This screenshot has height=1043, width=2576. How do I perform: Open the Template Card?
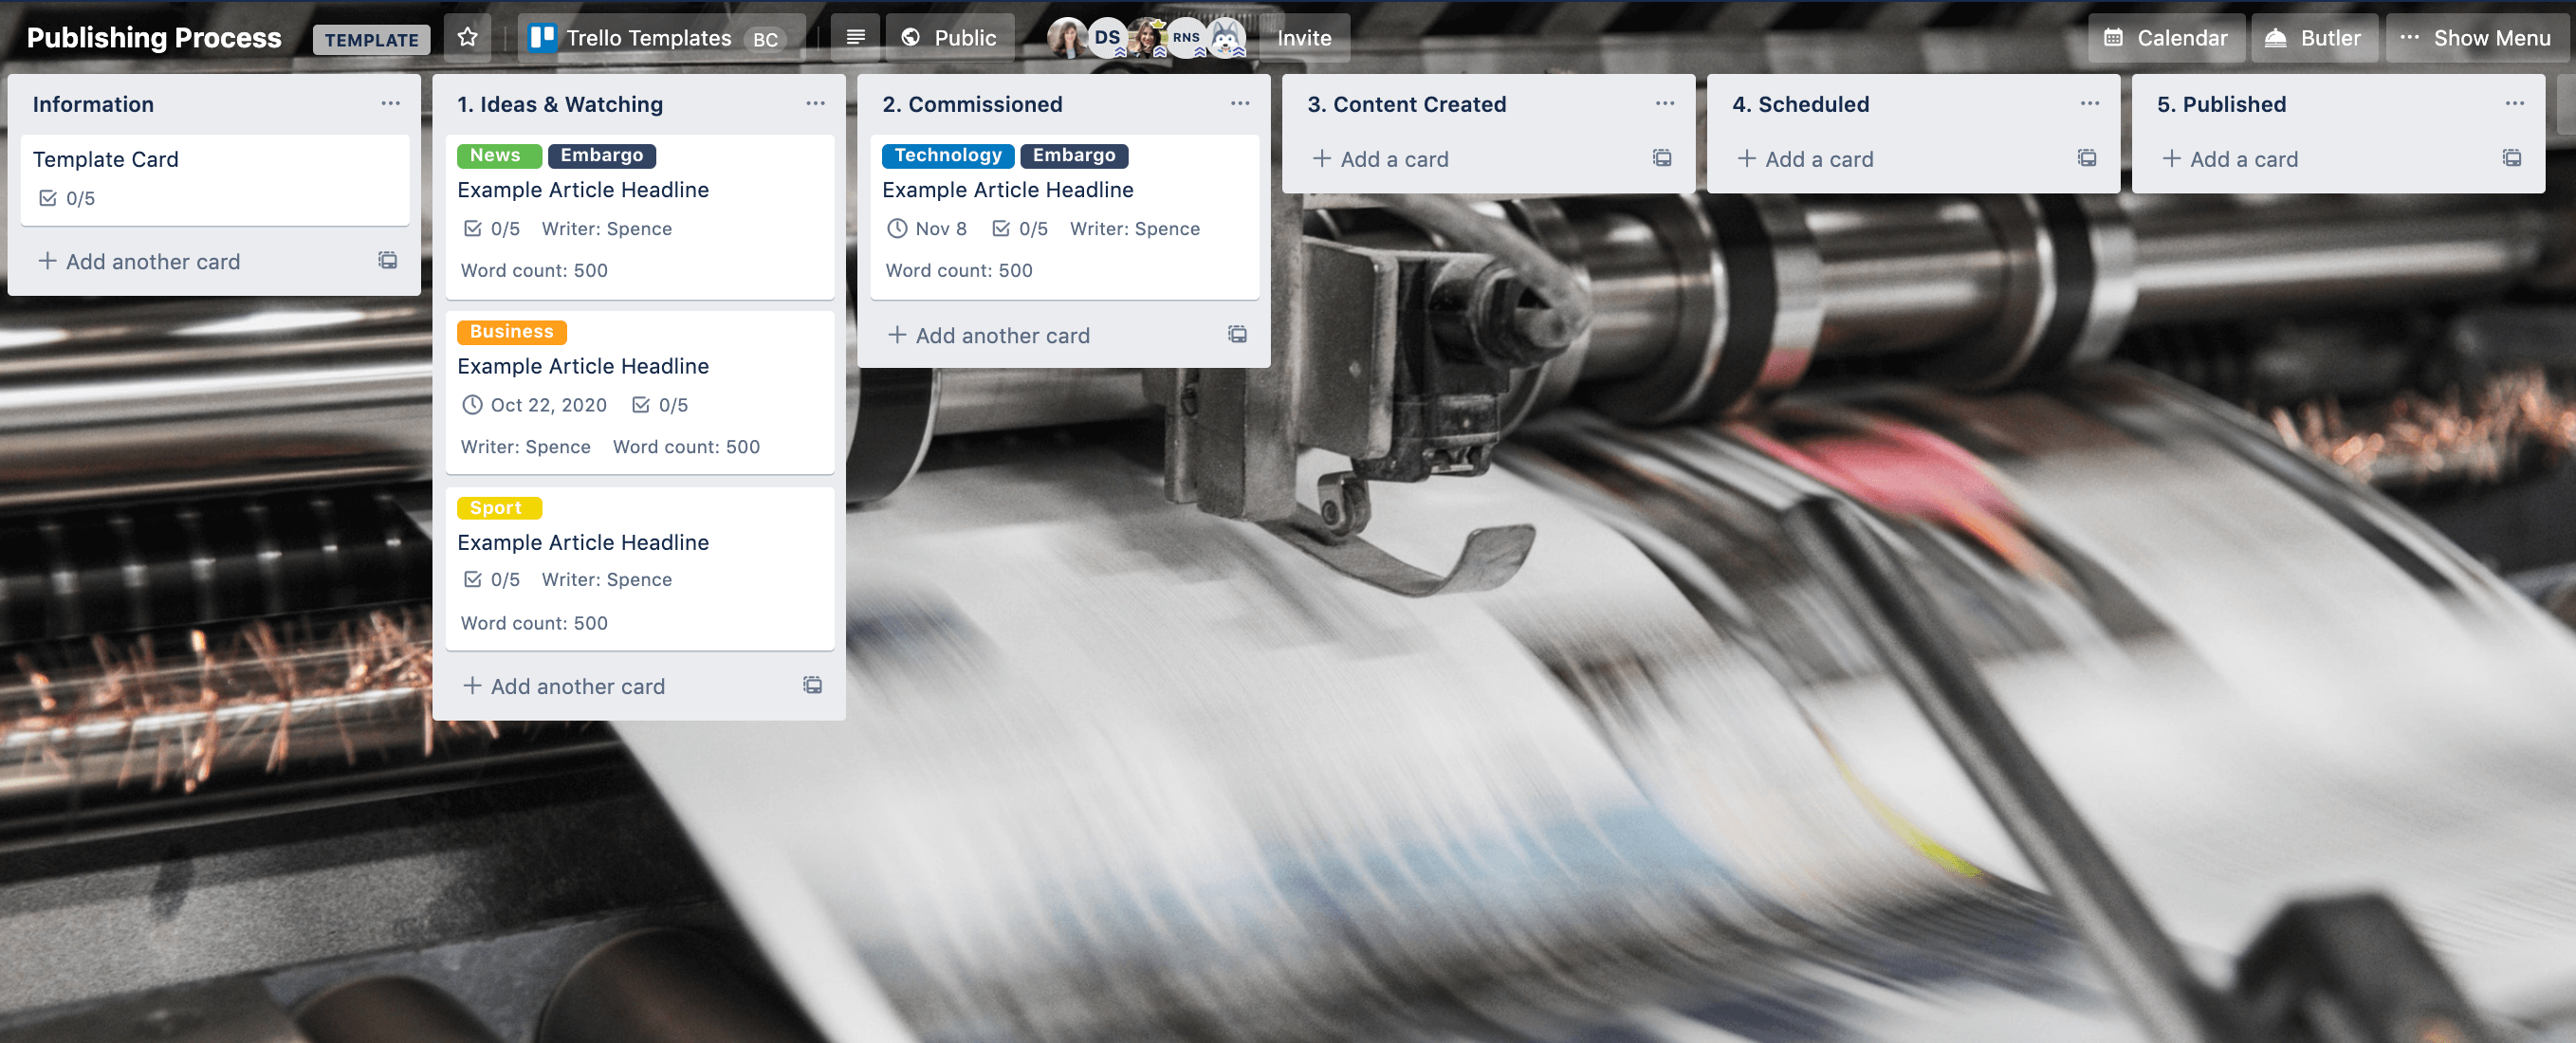point(215,180)
